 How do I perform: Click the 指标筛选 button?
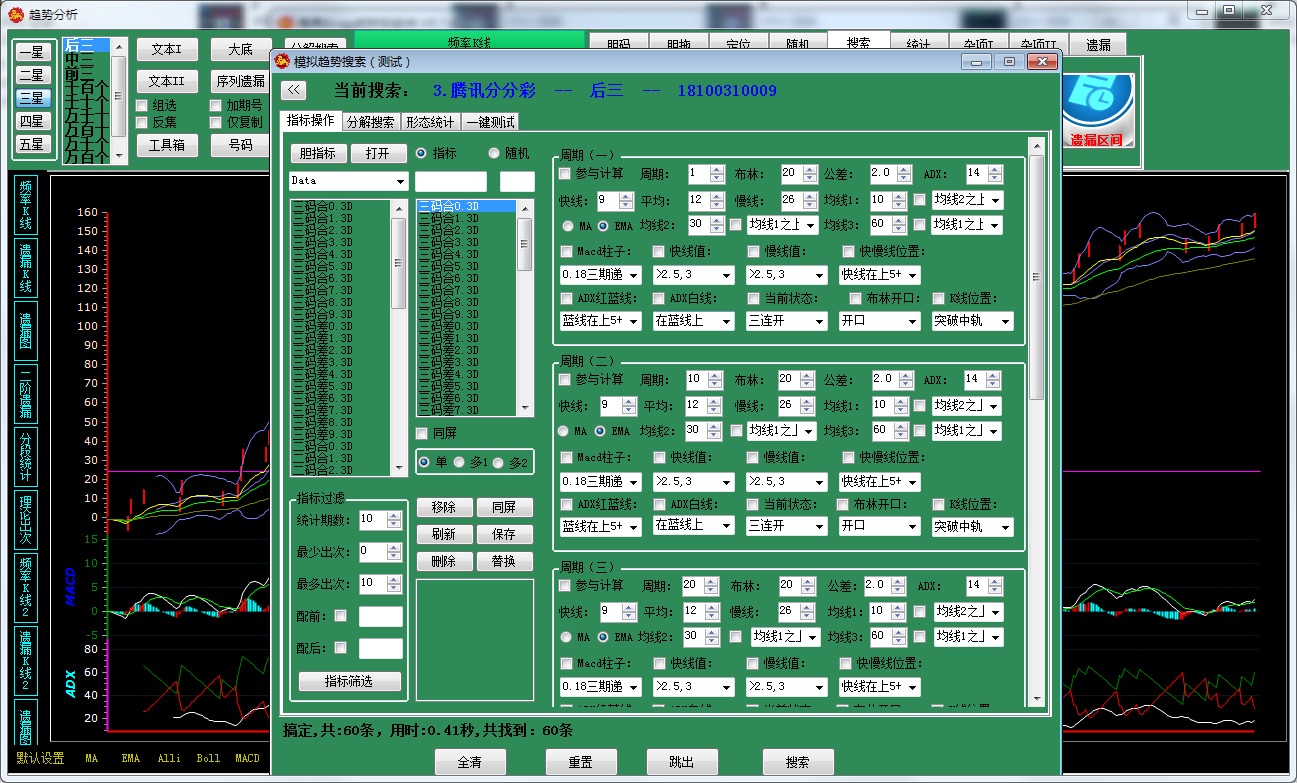pyautogui.click(x=349, y=681)
